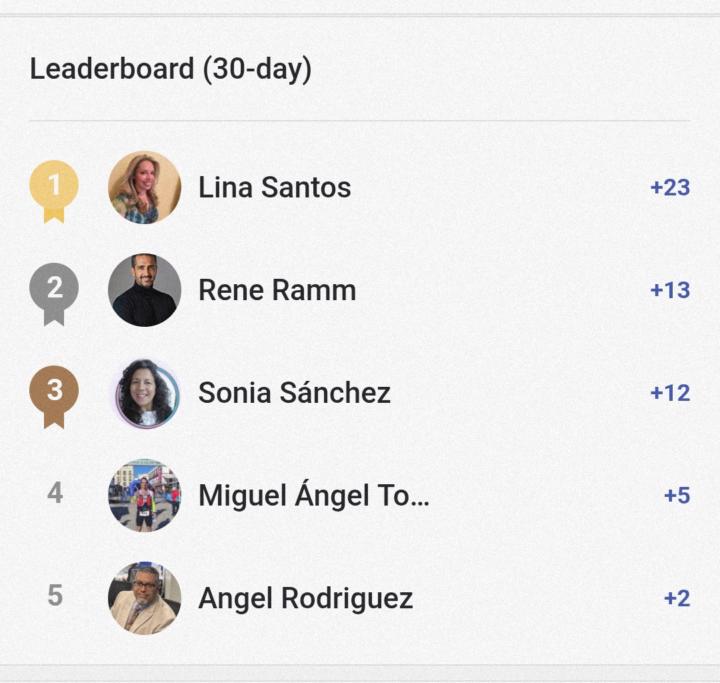
Task: Visit Sonia Sánchez's profile via name
Action: coord(294,393)
